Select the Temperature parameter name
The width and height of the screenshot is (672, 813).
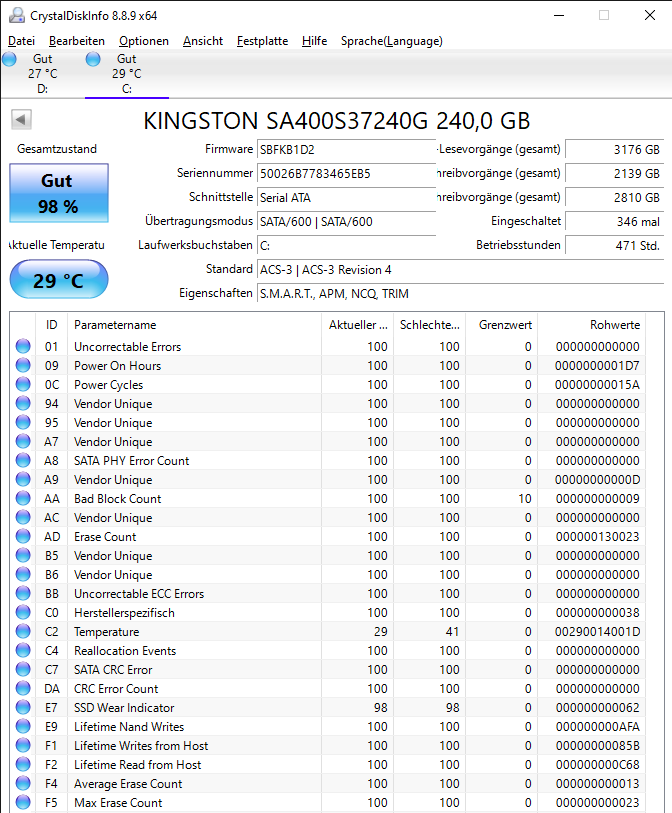pos(107,632)
